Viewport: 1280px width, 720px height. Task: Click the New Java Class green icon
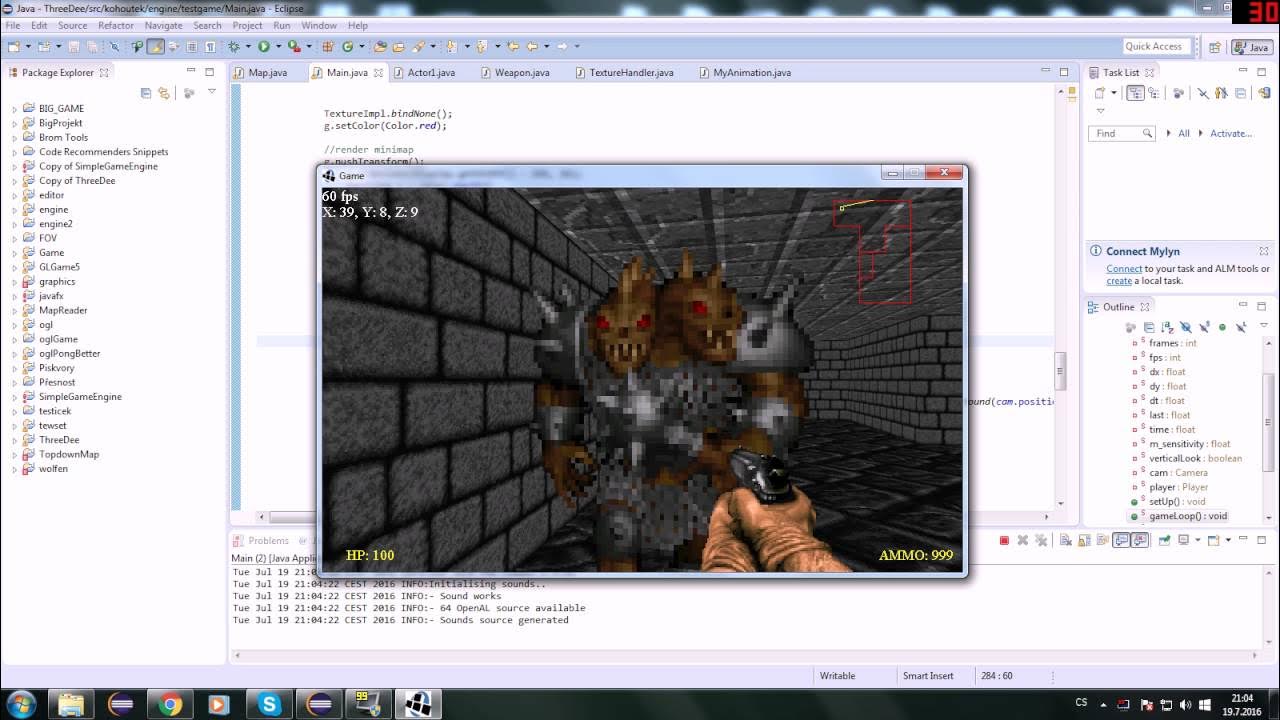point(347,46)
